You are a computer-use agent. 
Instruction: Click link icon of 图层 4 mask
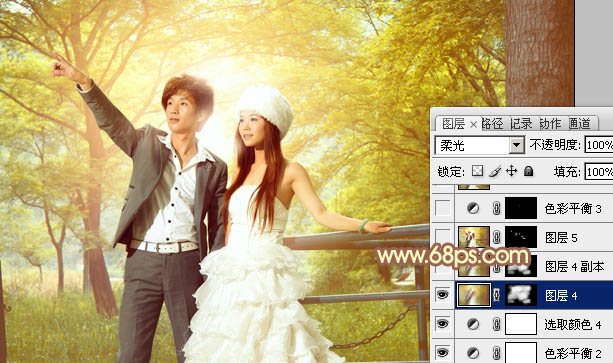pyautogui.click(x=496, y=295)
